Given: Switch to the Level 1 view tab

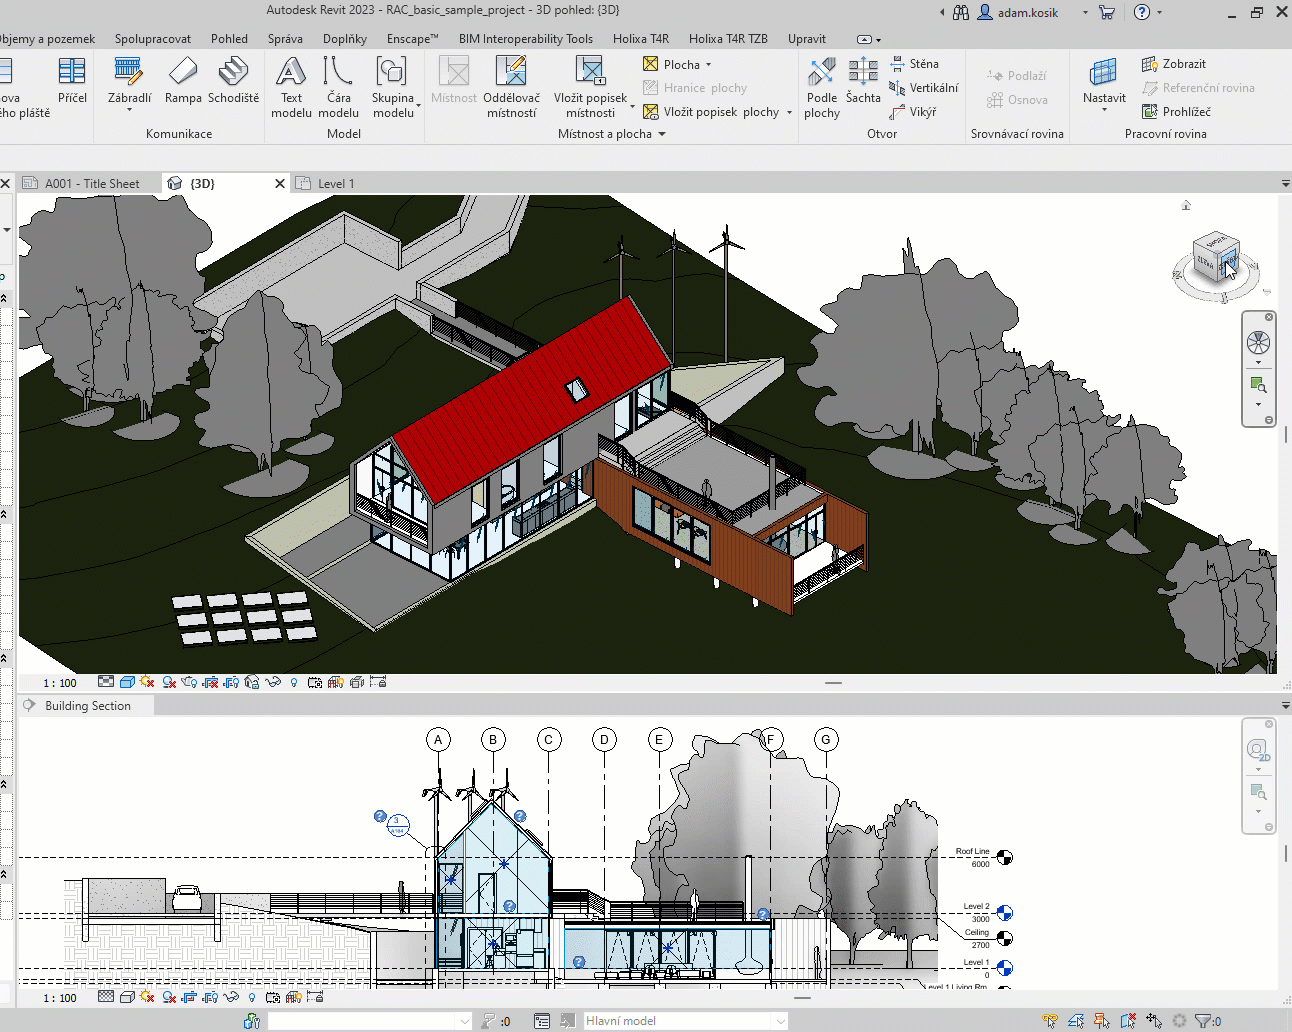Looking at the screenshot, I should click(336, 184).
